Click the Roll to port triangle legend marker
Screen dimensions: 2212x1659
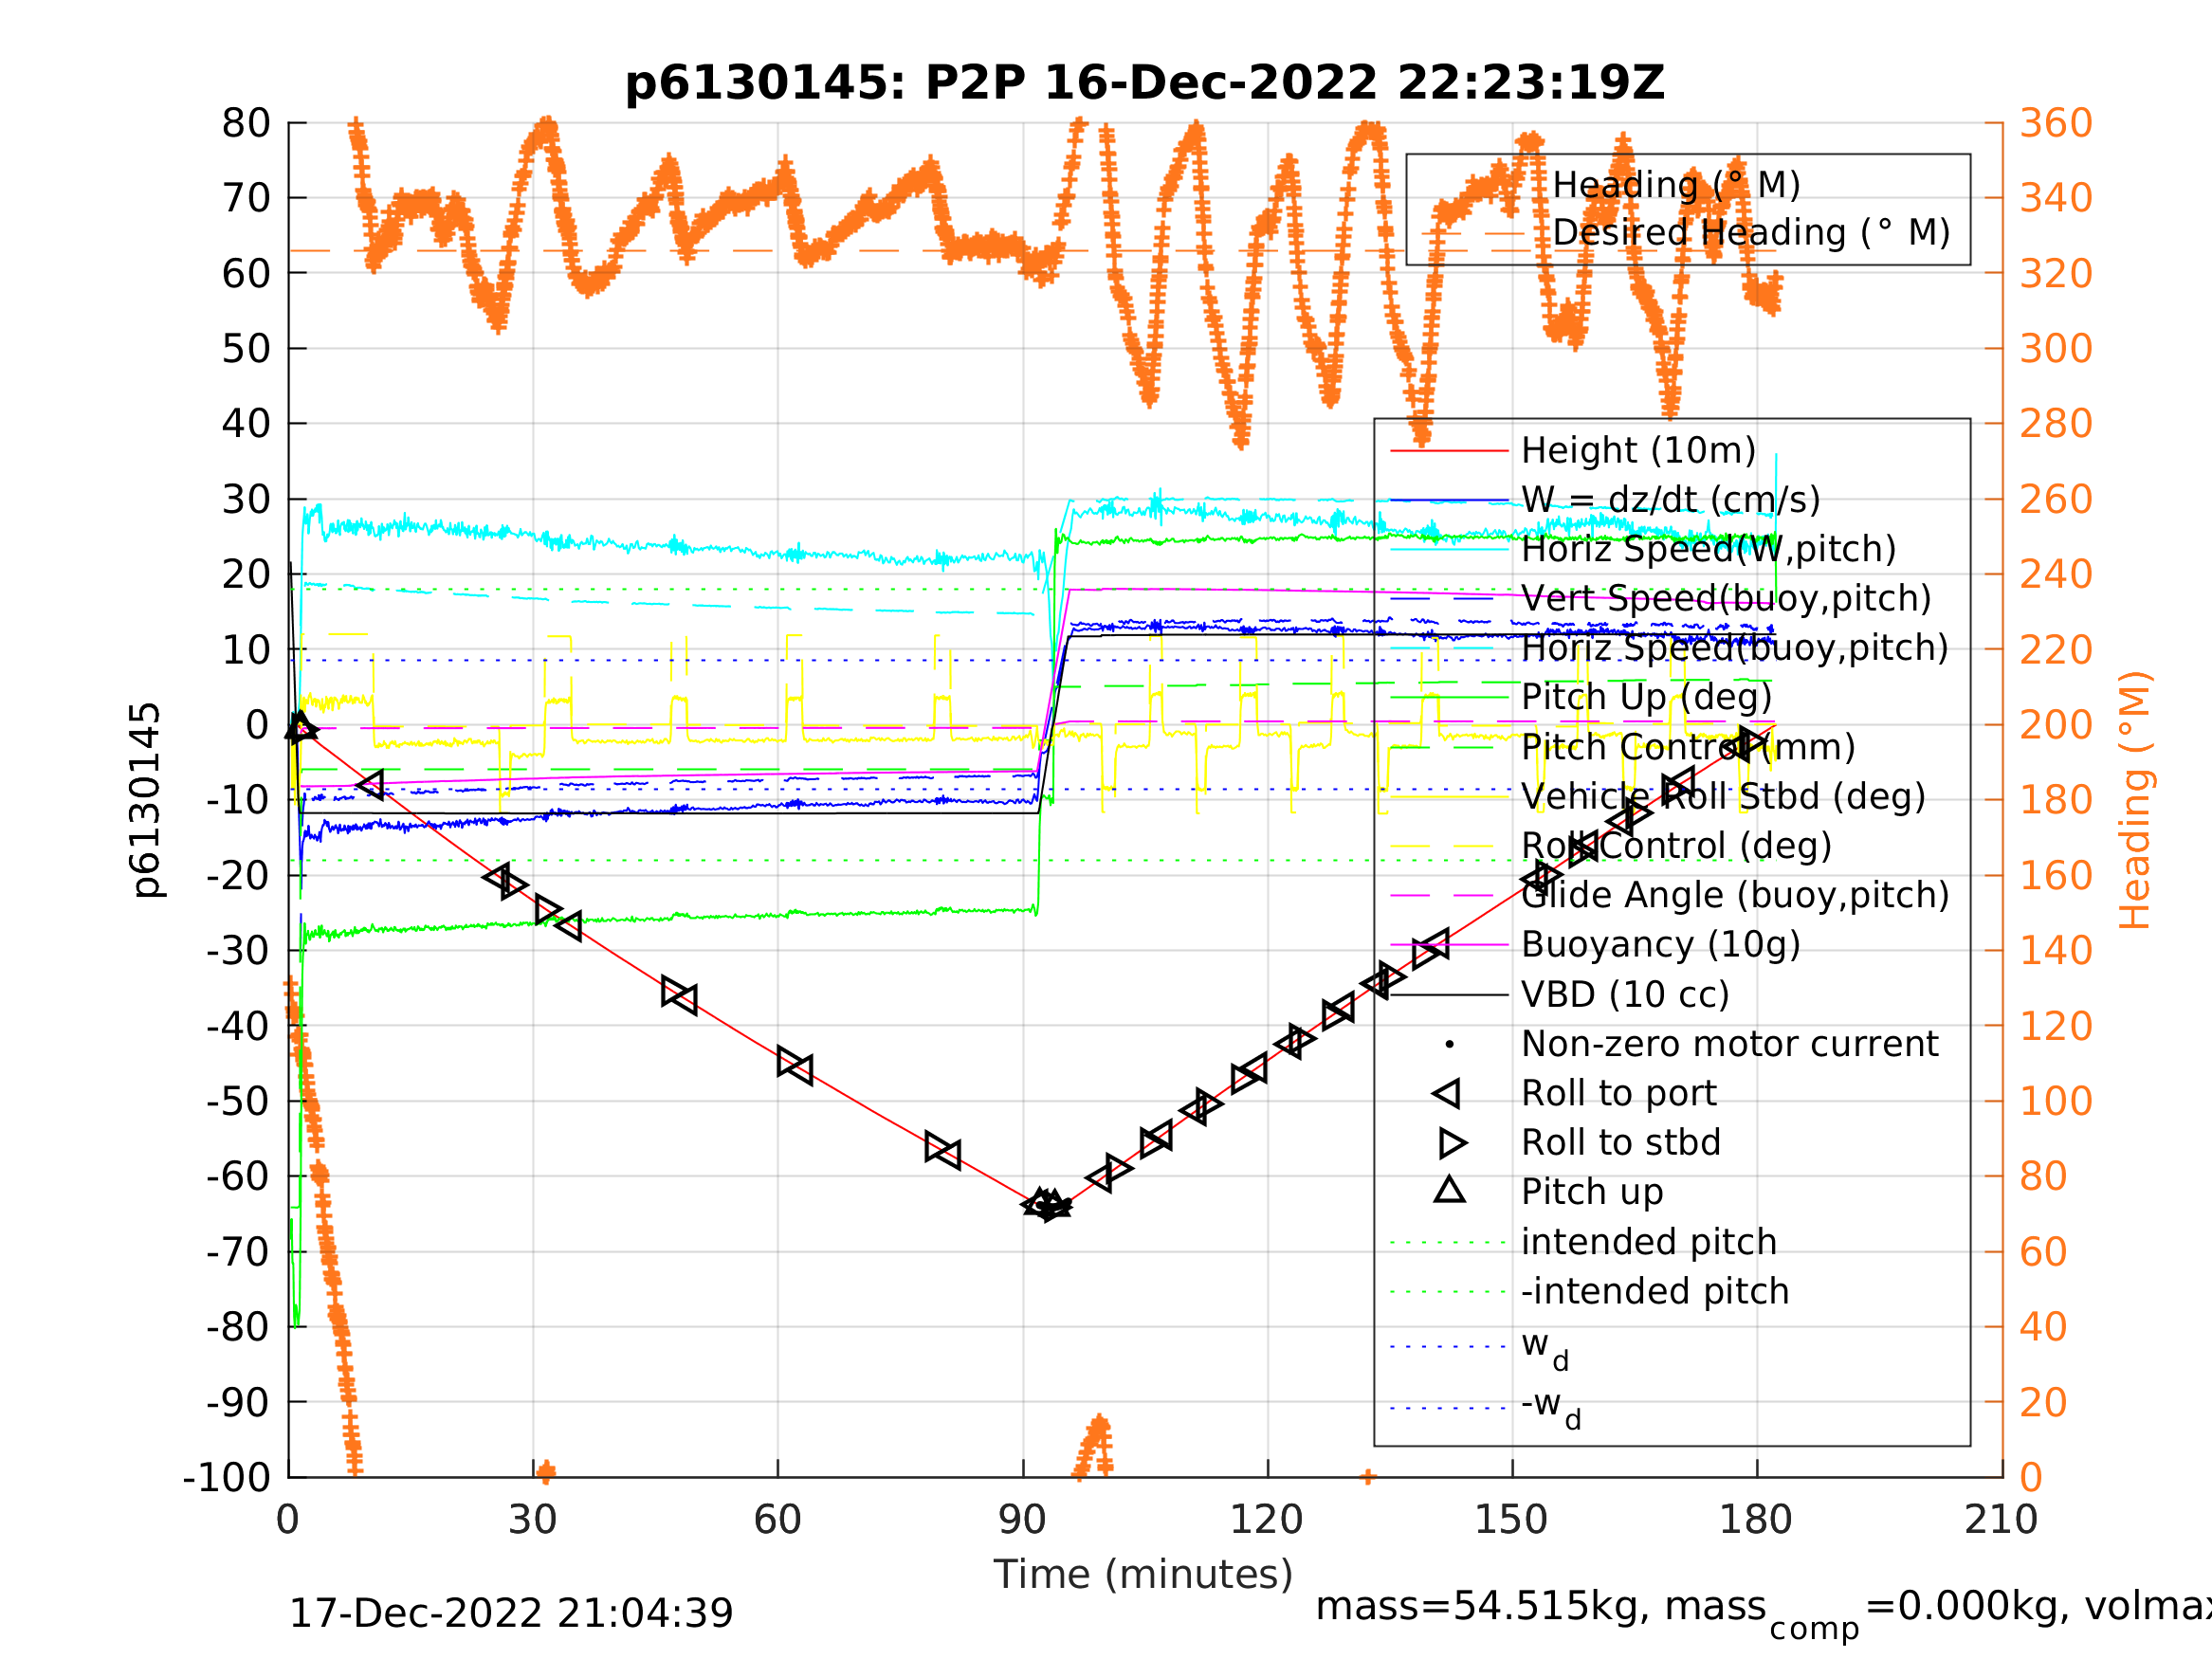click(1448, 1094)
